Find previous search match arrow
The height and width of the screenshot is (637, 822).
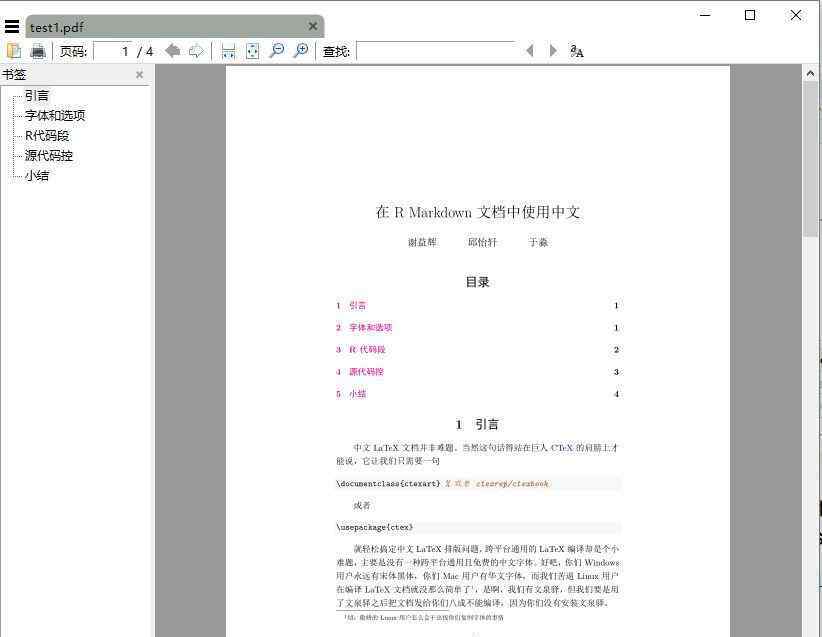(530, 50)
